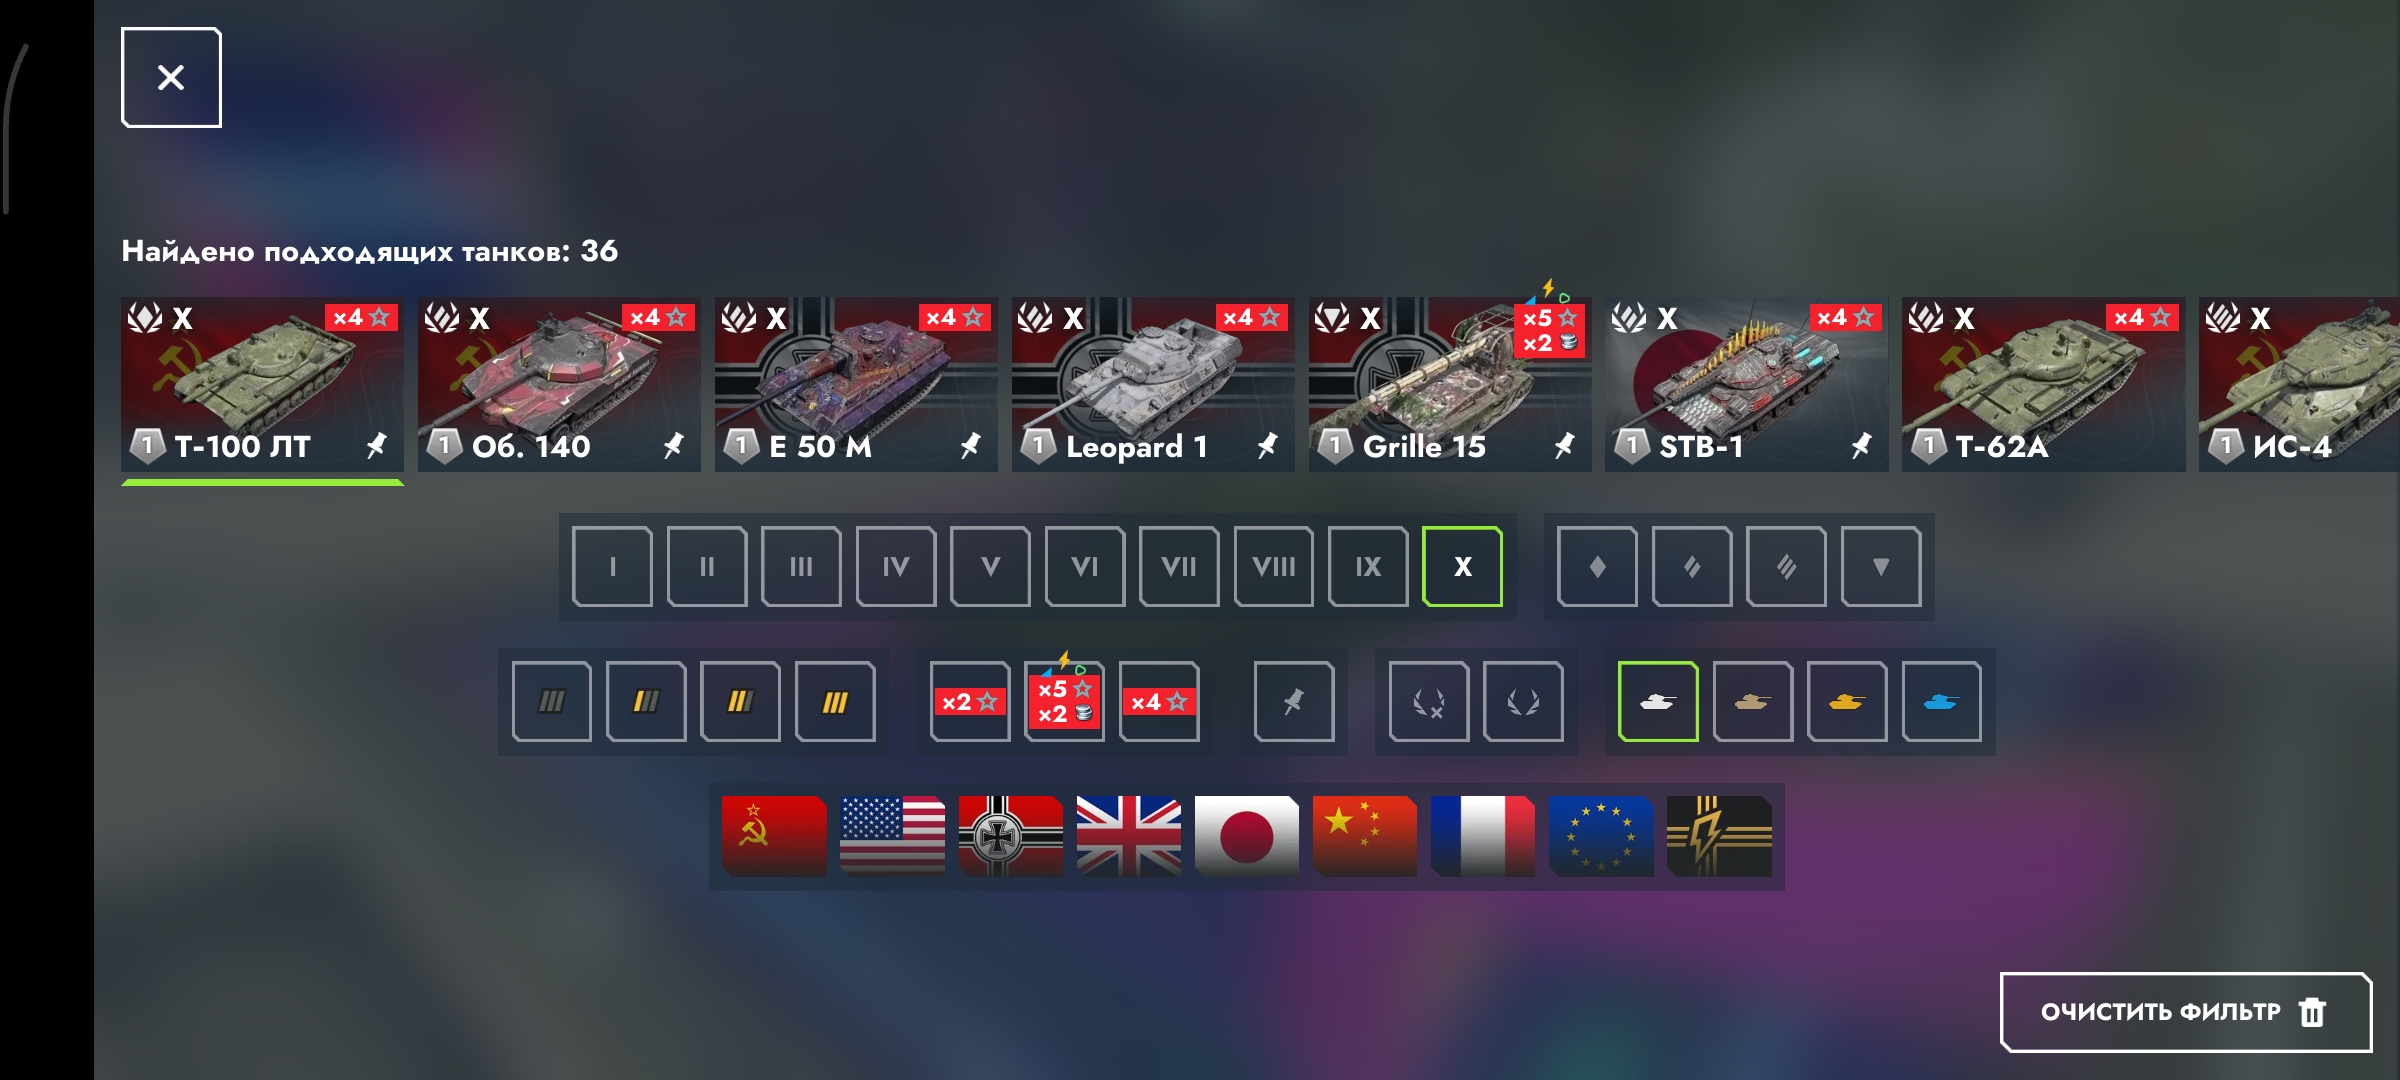
Task: Enable the tier VIII filter
Action: (x=1273, y=566)
